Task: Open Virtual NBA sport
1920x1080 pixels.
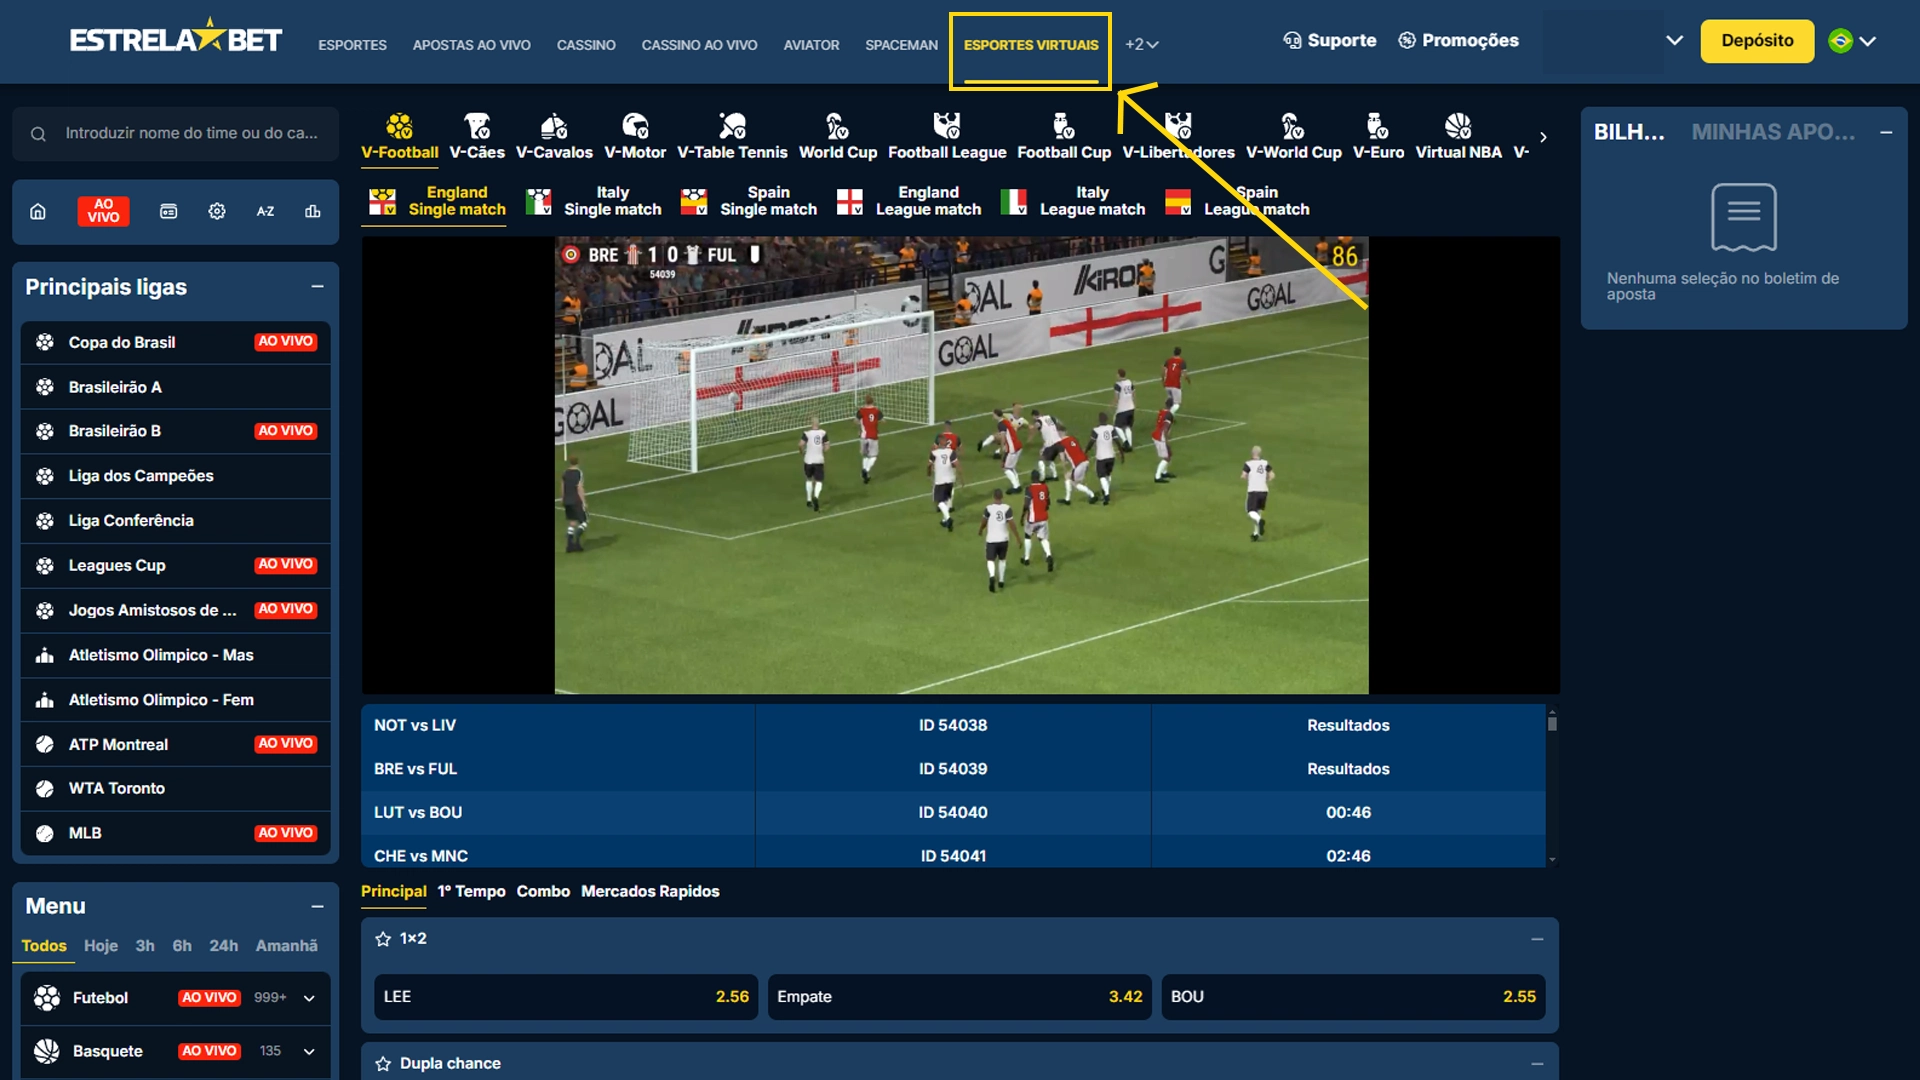Action: (1458, 137)
